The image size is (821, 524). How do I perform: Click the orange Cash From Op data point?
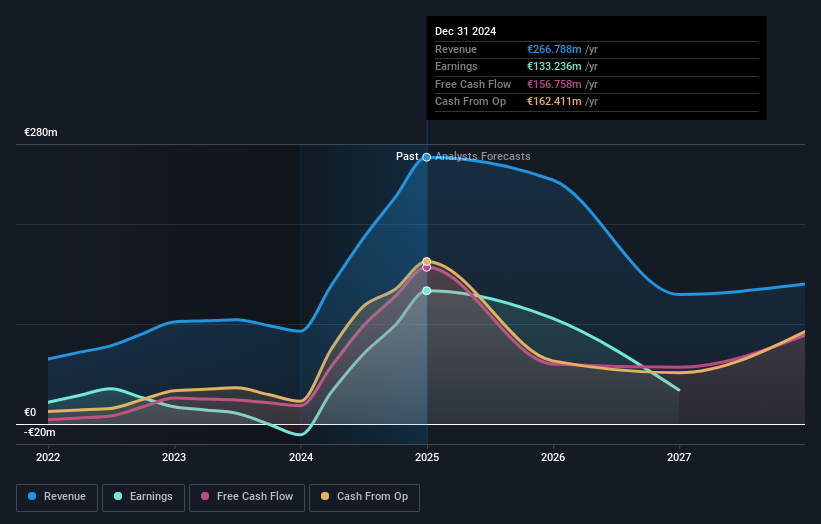coord(427,261)
